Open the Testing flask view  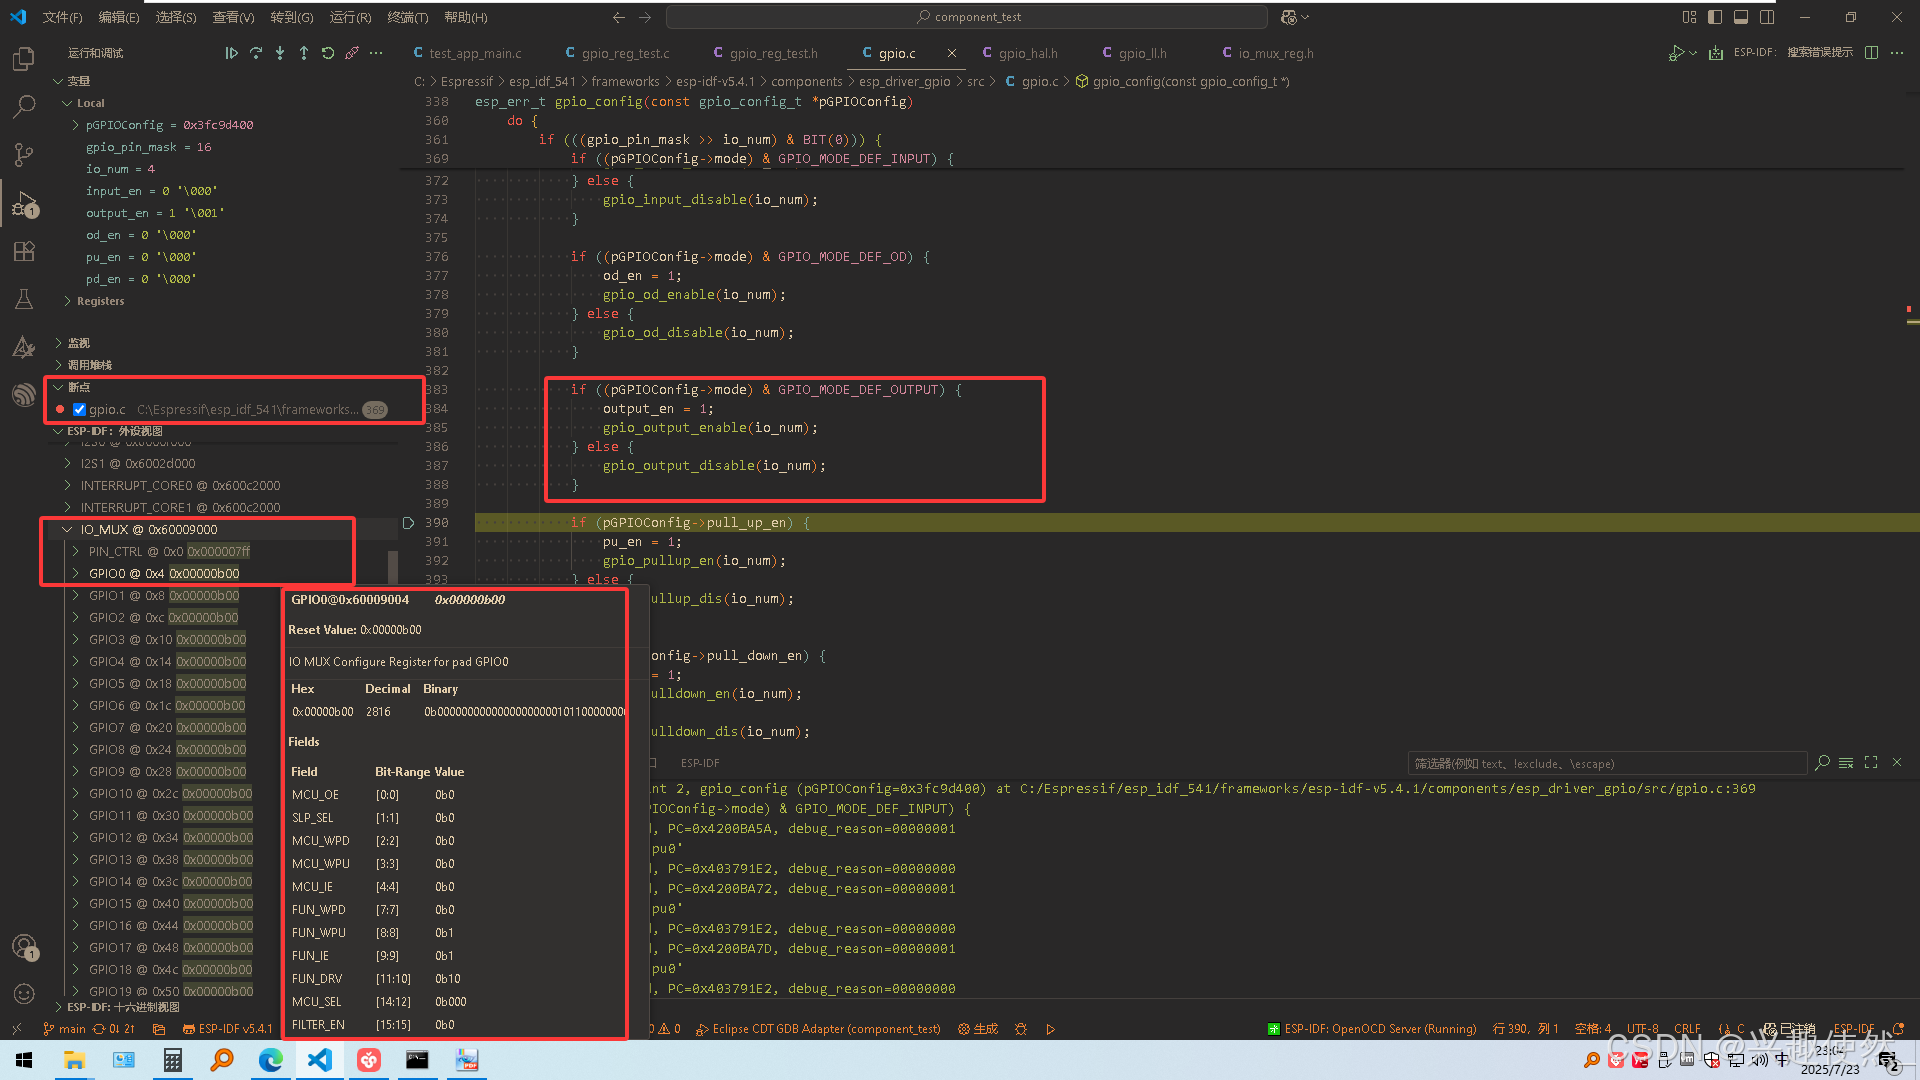(x=24, y=299)
